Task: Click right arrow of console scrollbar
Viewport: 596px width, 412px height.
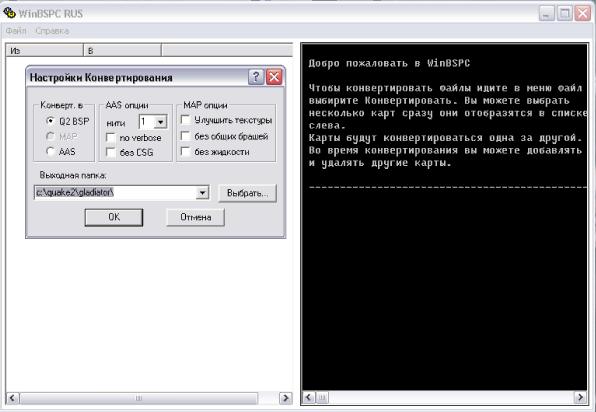Action: click(x=580, y=398)
